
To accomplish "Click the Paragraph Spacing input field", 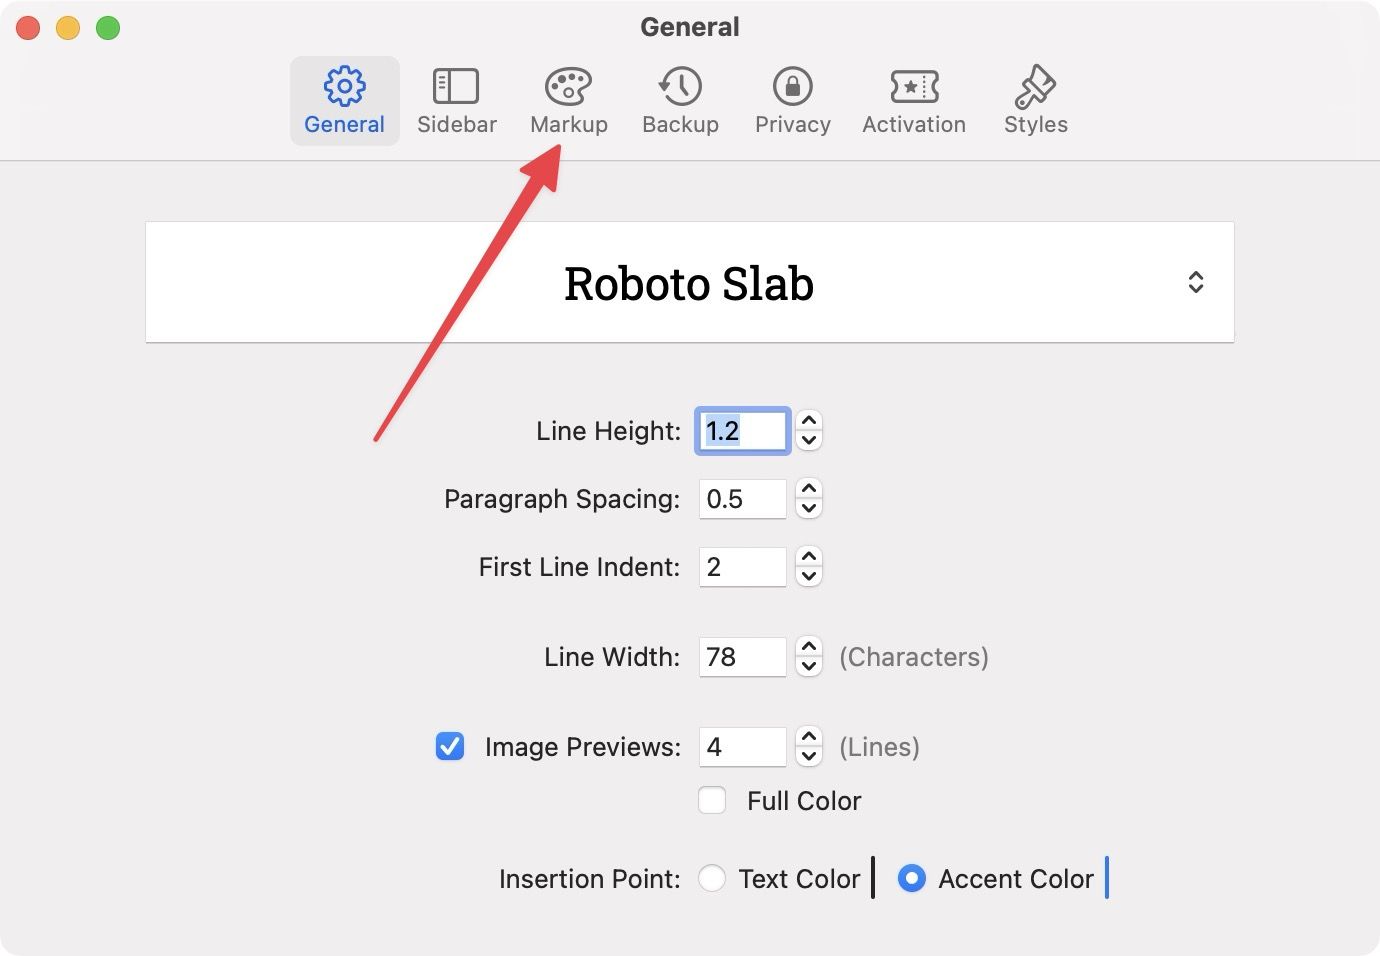I will [742, 499].
